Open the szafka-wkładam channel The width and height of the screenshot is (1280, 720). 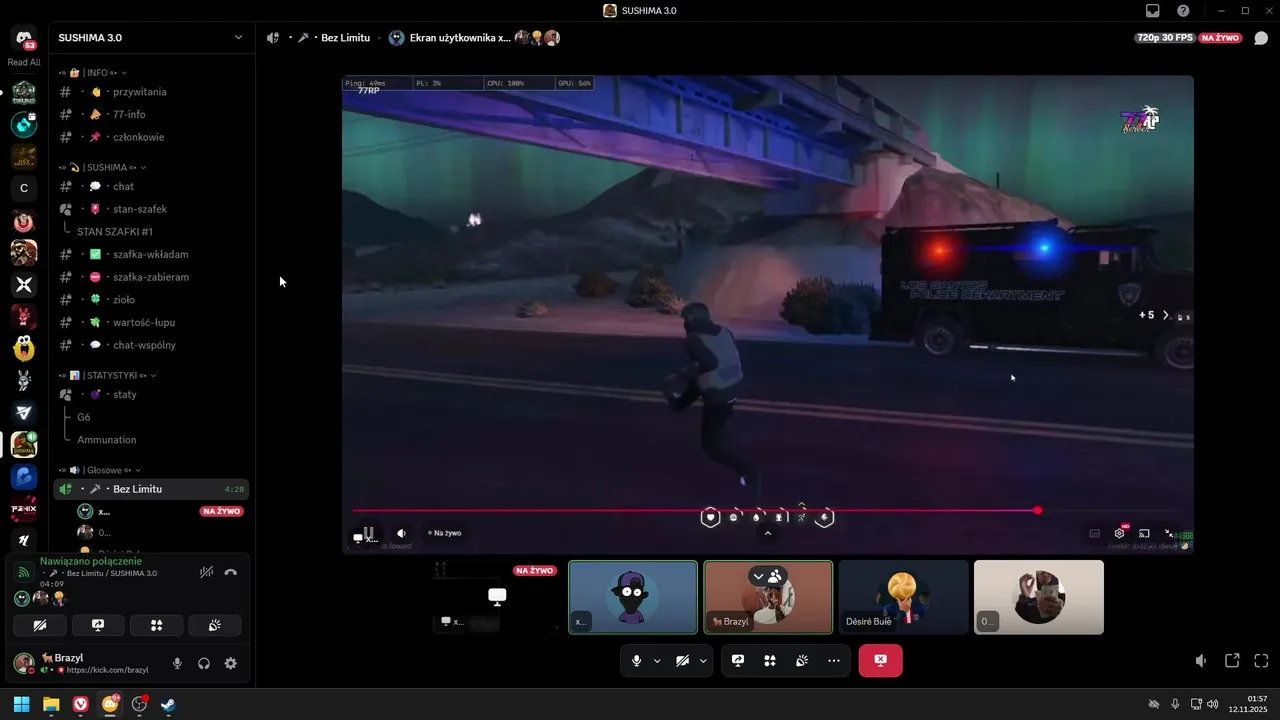point(151,254)
